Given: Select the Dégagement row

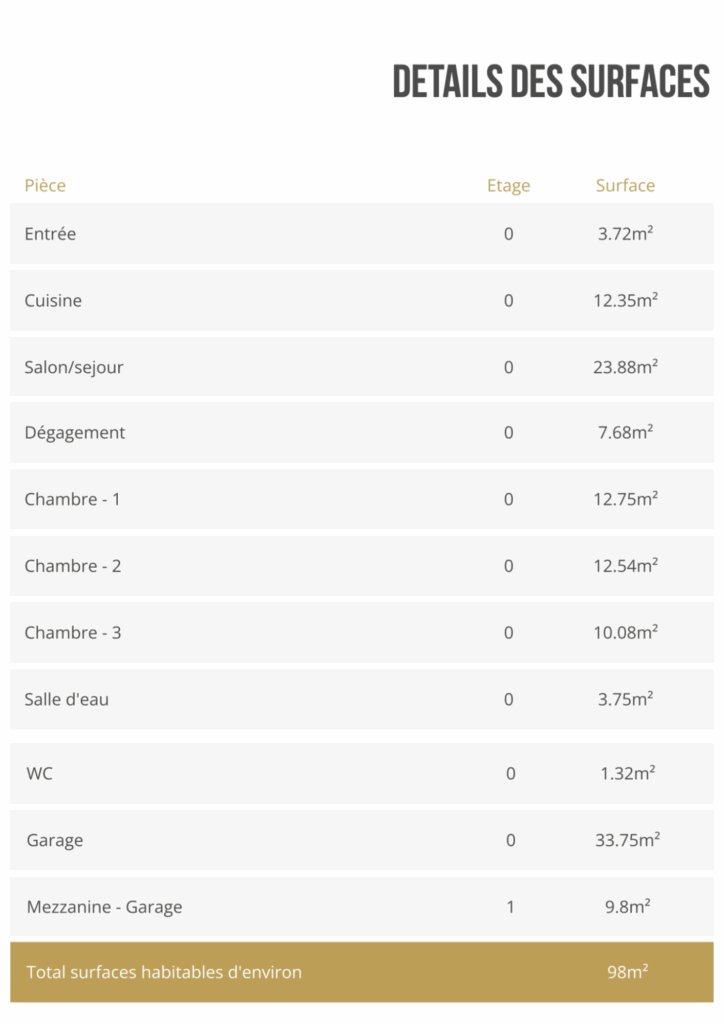Looking at the screenshot, I should [x=362, y=432].
